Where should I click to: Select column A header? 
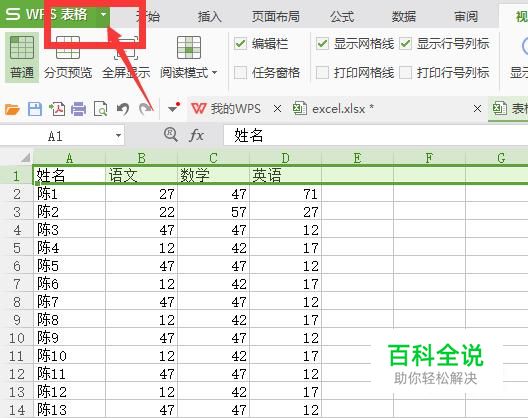pos(69,158)
